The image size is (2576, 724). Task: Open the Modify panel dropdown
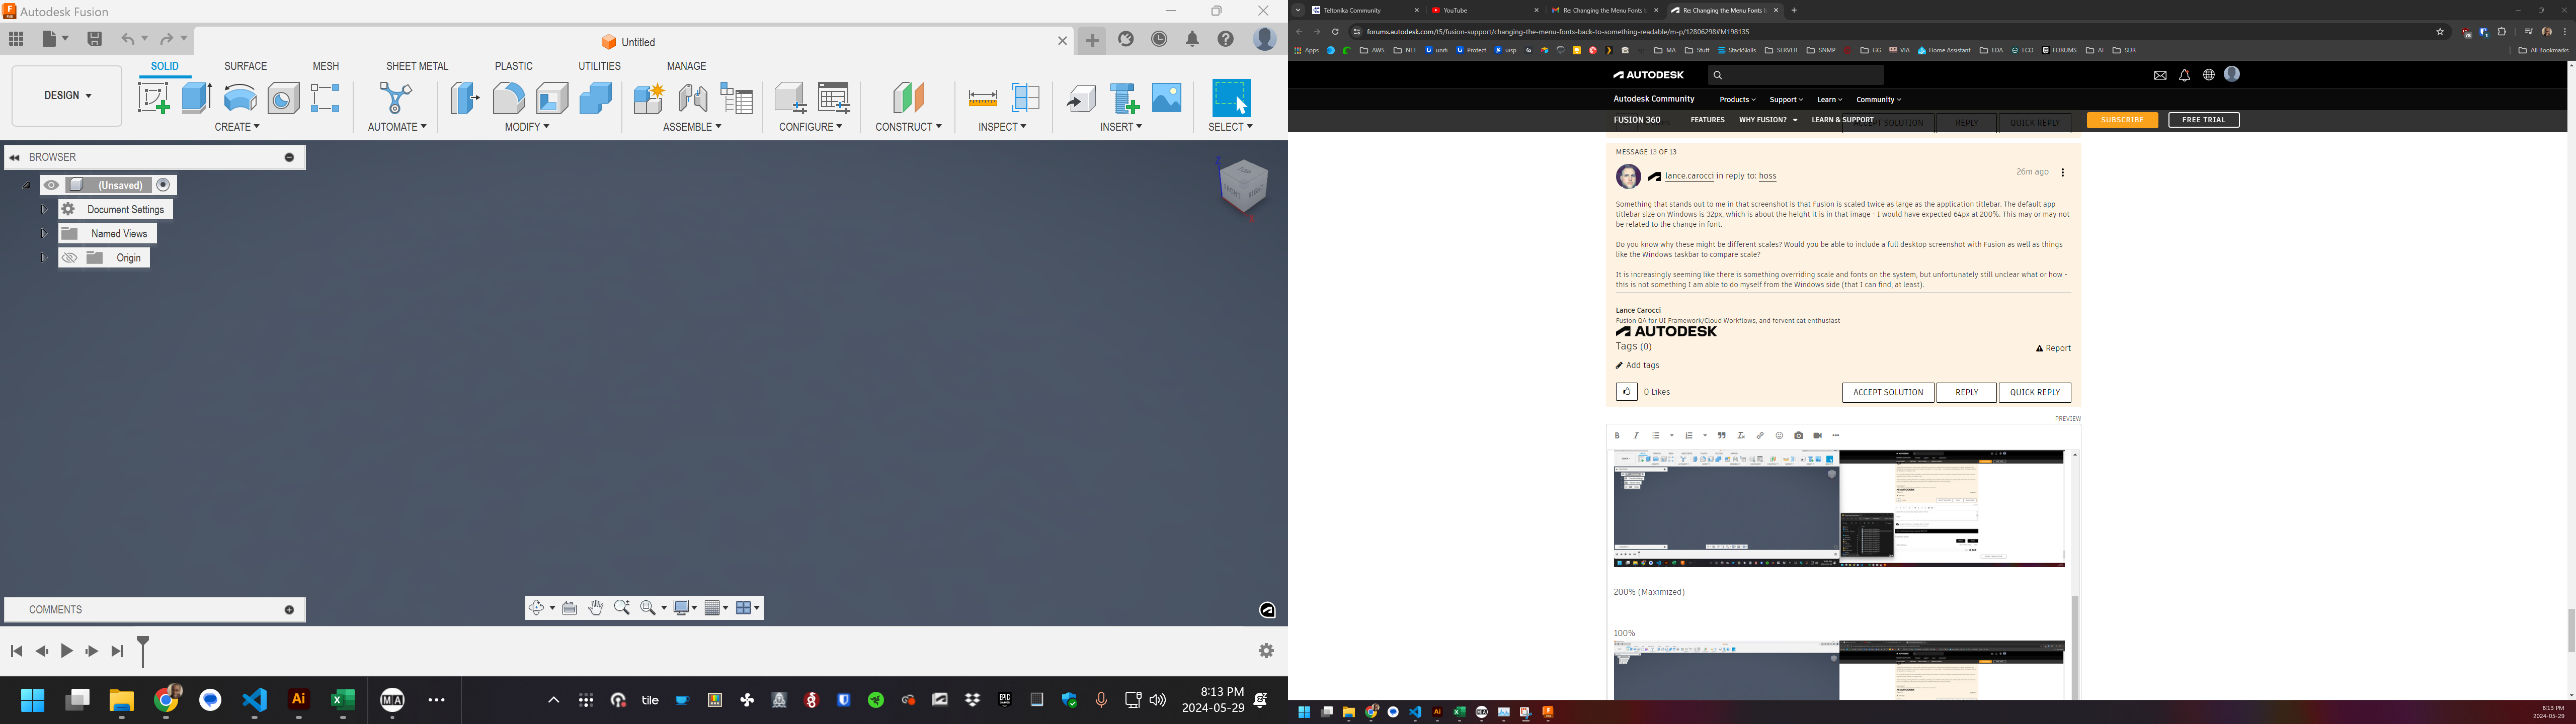pos(527,127)
